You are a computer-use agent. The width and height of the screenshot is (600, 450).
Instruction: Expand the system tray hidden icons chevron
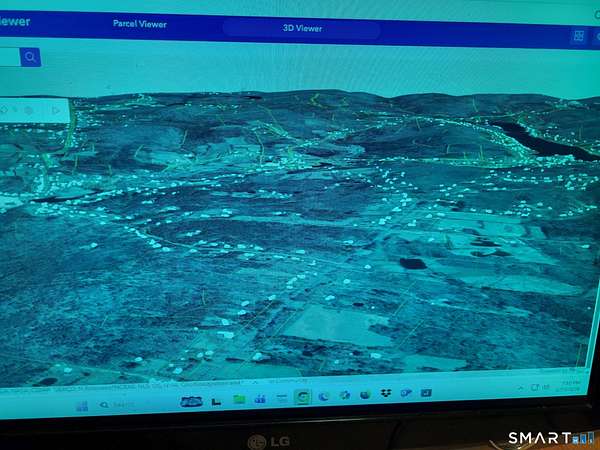[519, 388]
